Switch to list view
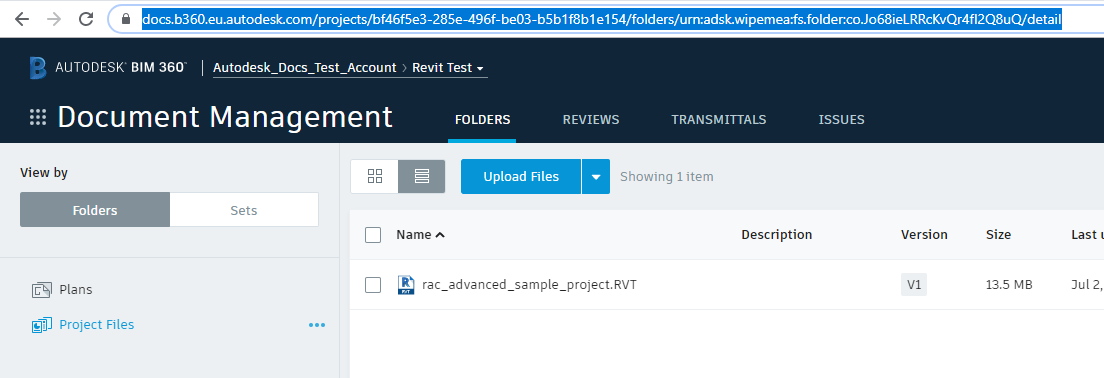 point(422,177)
